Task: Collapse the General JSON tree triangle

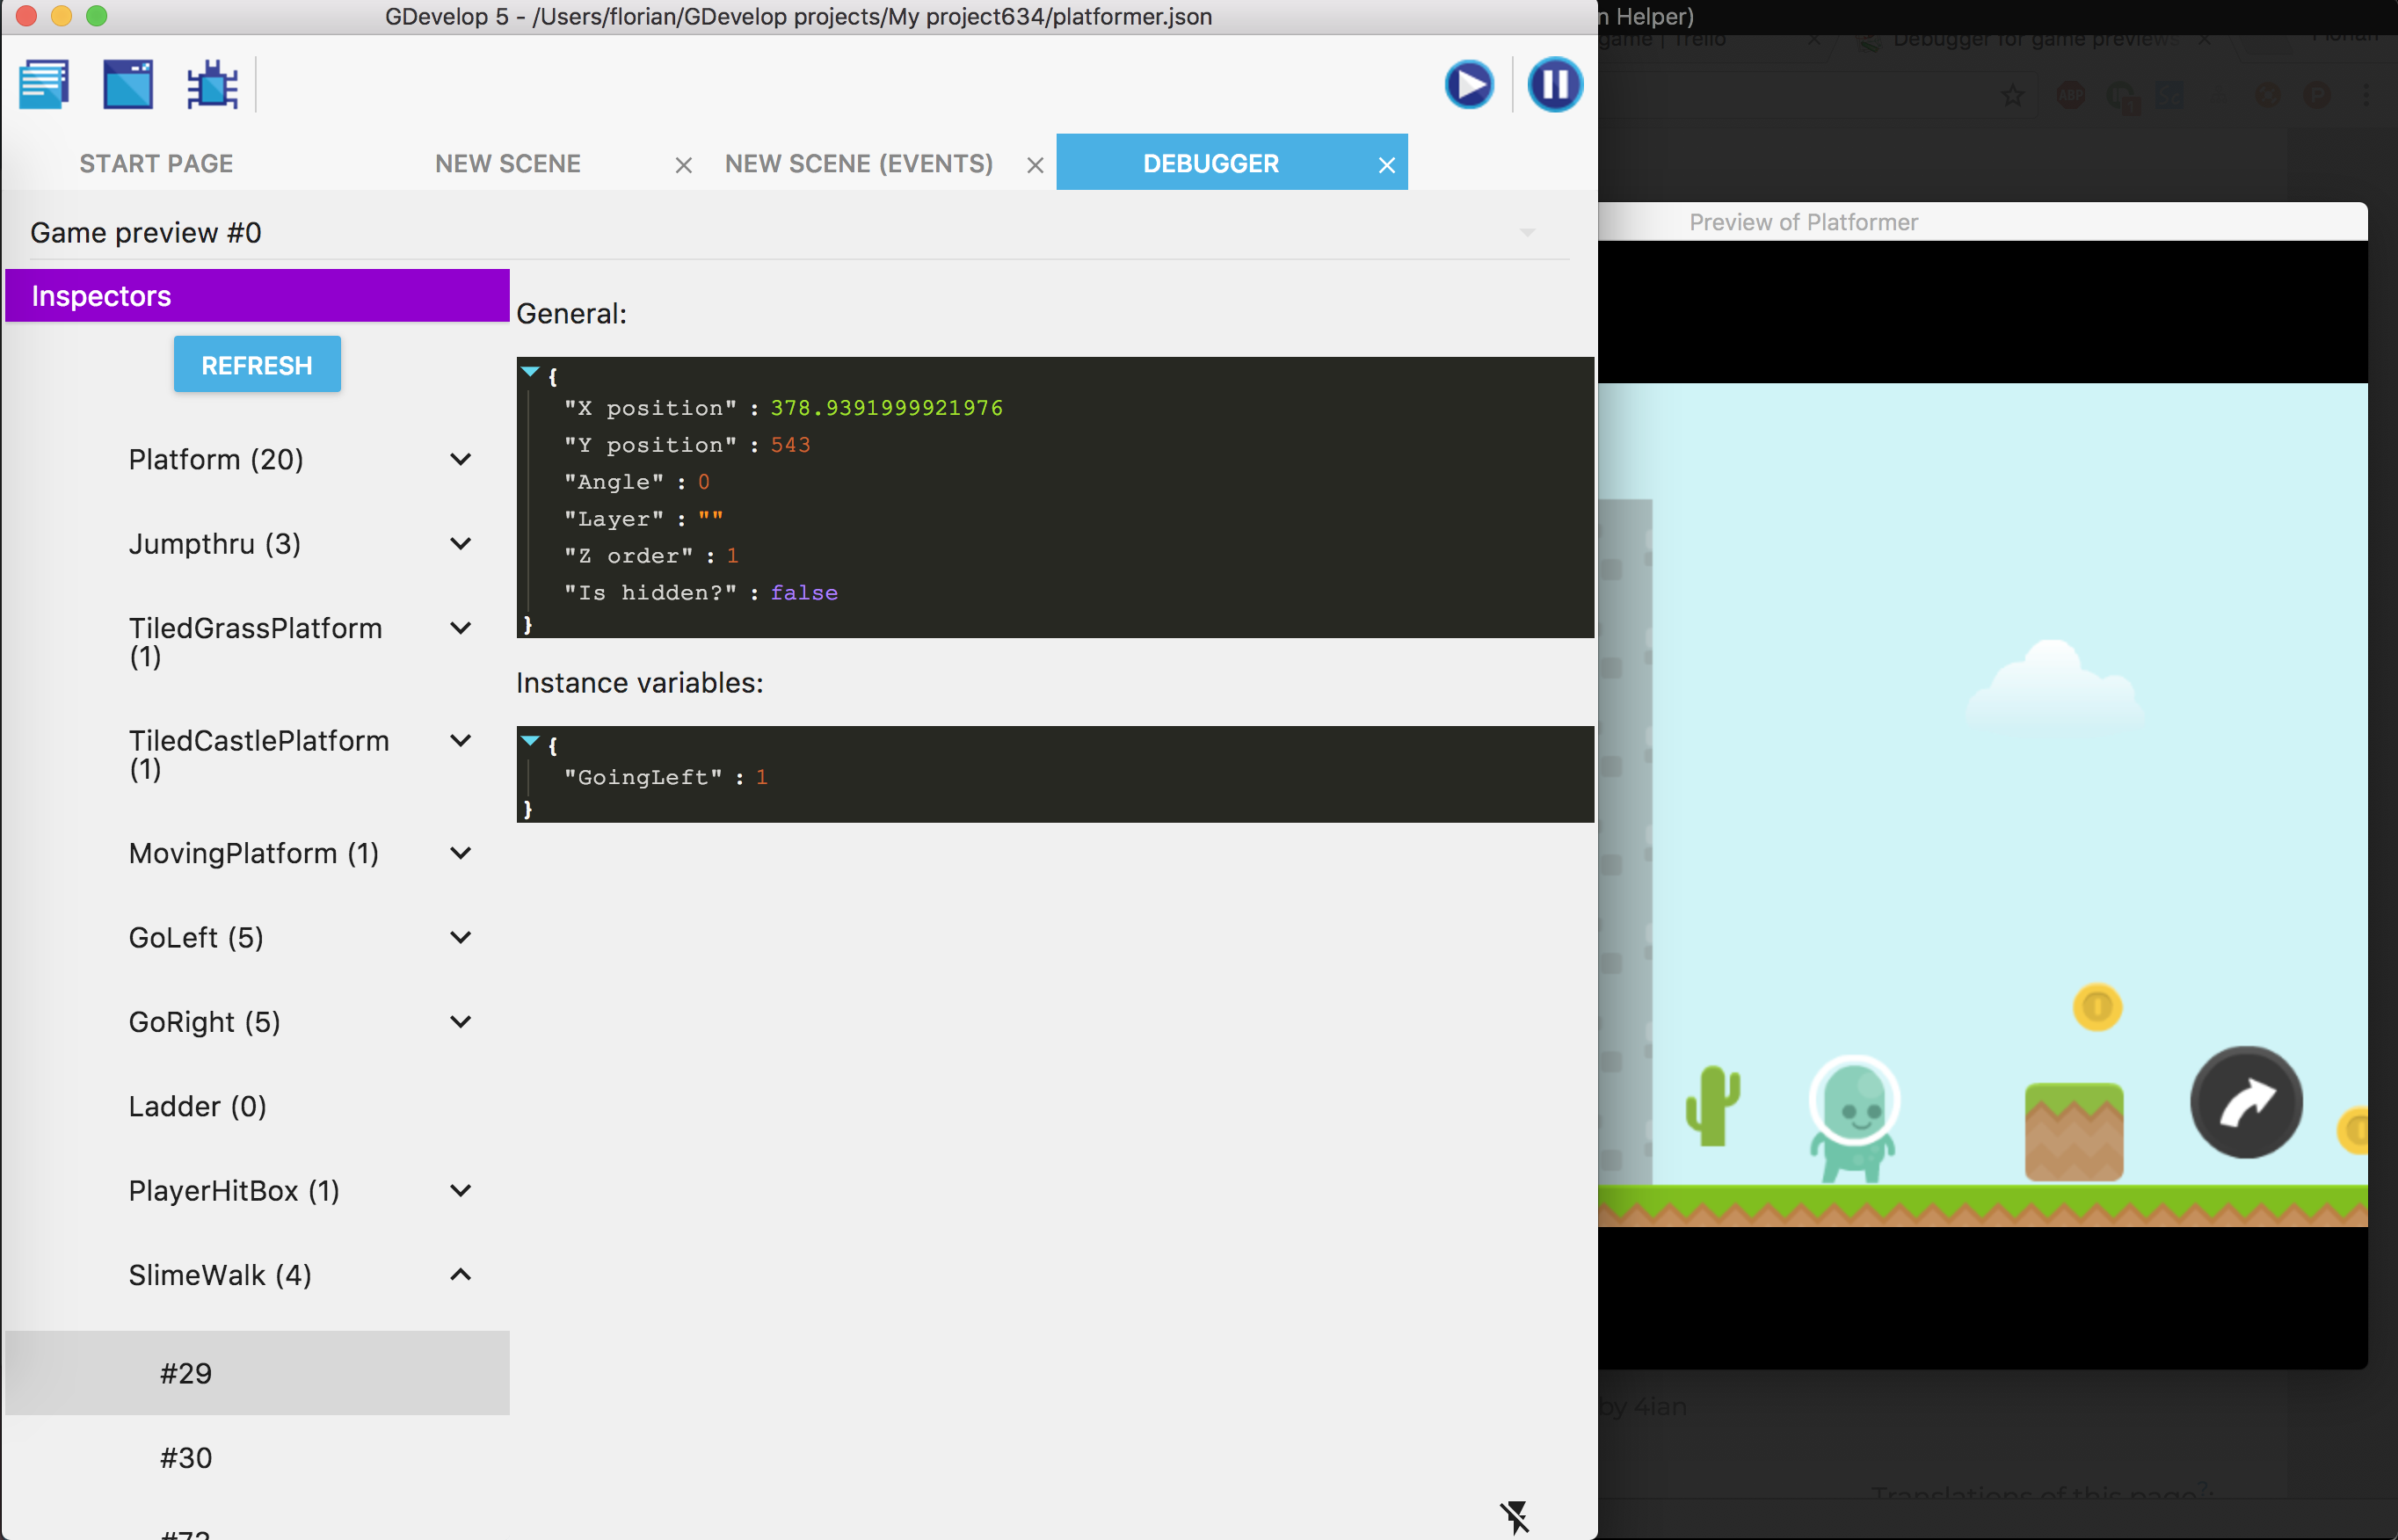Action: tap(530, 372)
